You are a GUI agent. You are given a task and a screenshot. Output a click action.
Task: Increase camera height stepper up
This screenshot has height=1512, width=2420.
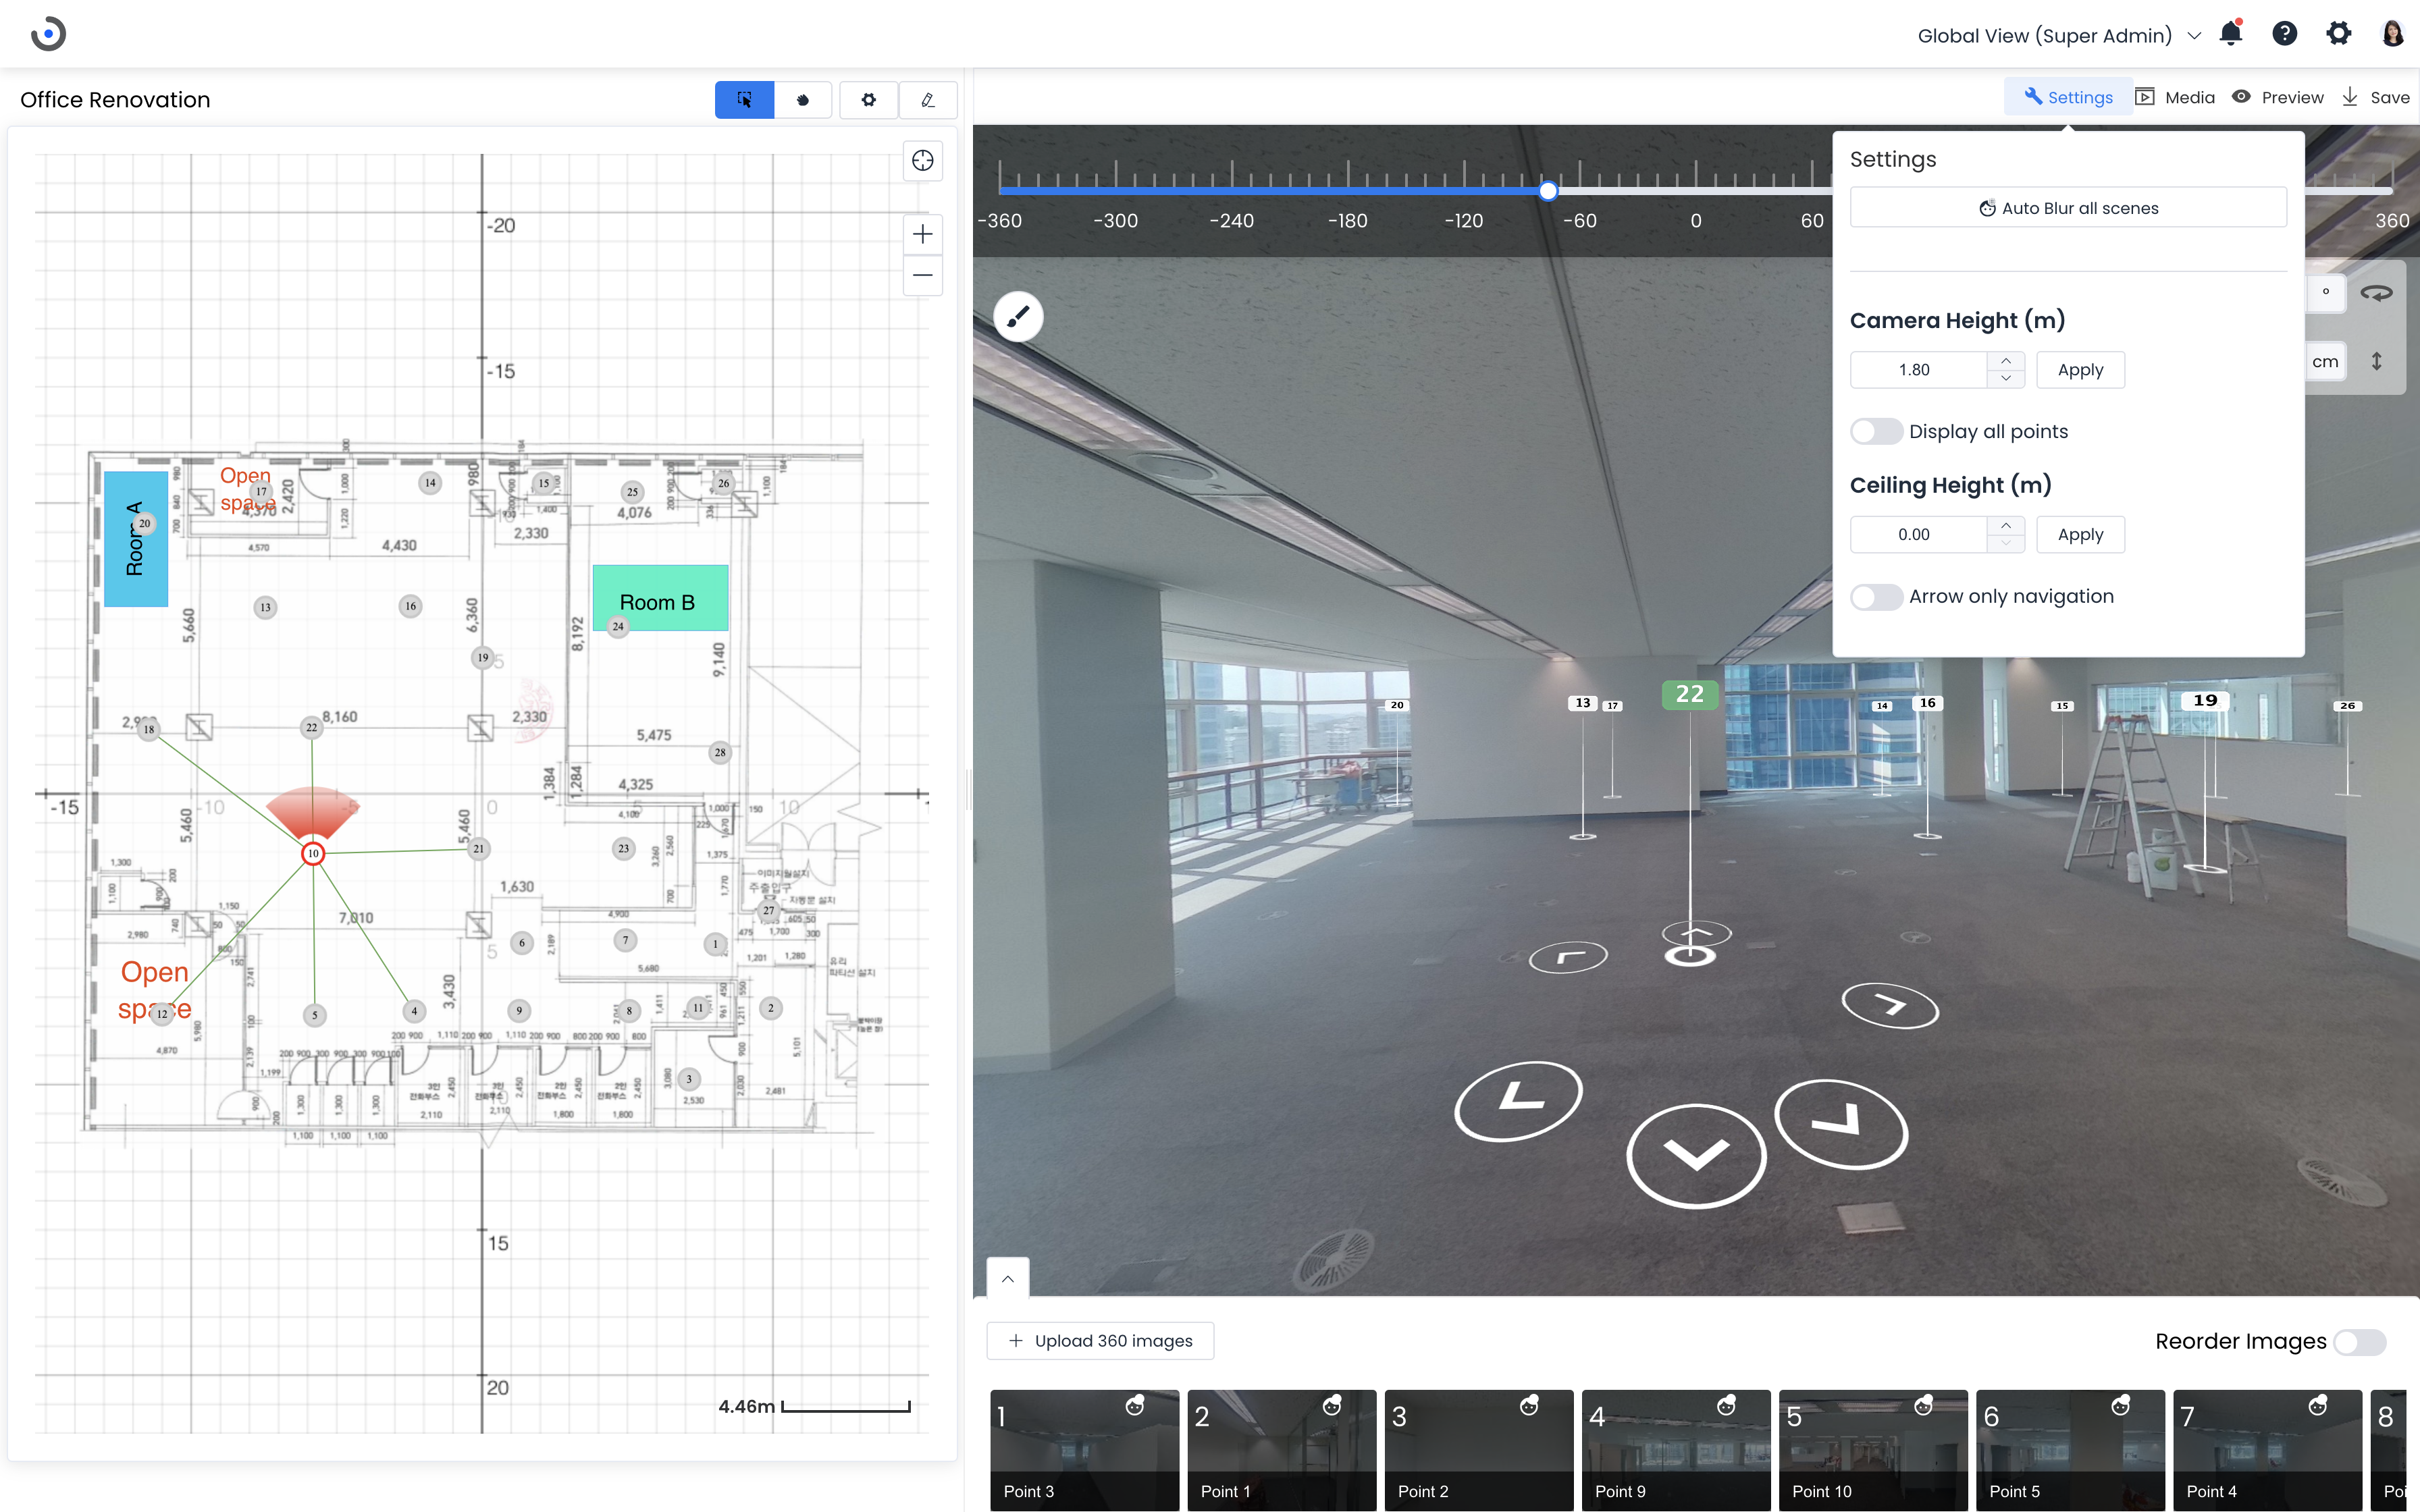(2005, 361)
